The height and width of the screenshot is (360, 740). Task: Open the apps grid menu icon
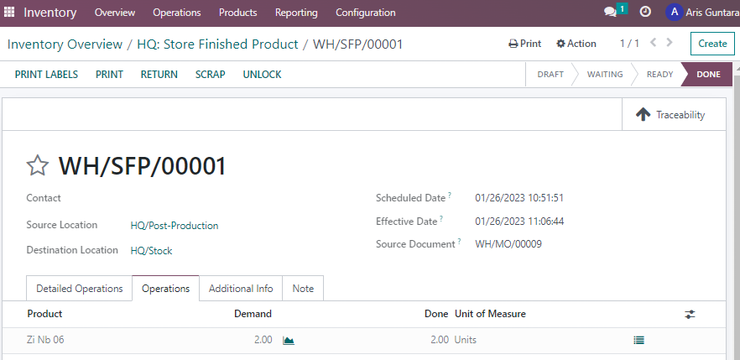coord(9,12)
